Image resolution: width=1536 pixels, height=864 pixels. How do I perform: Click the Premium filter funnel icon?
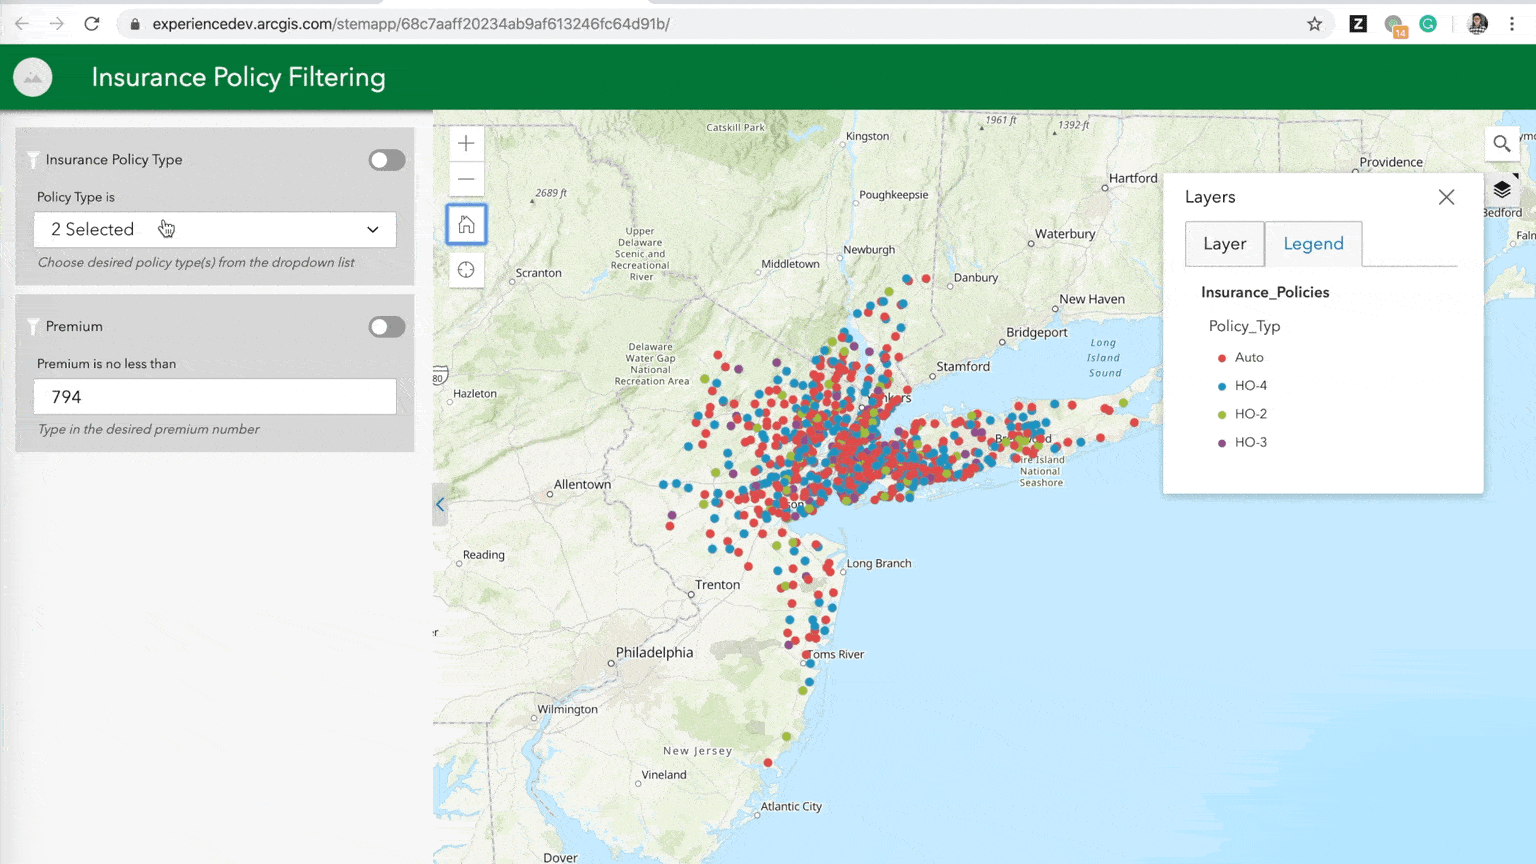pos(33,327)
